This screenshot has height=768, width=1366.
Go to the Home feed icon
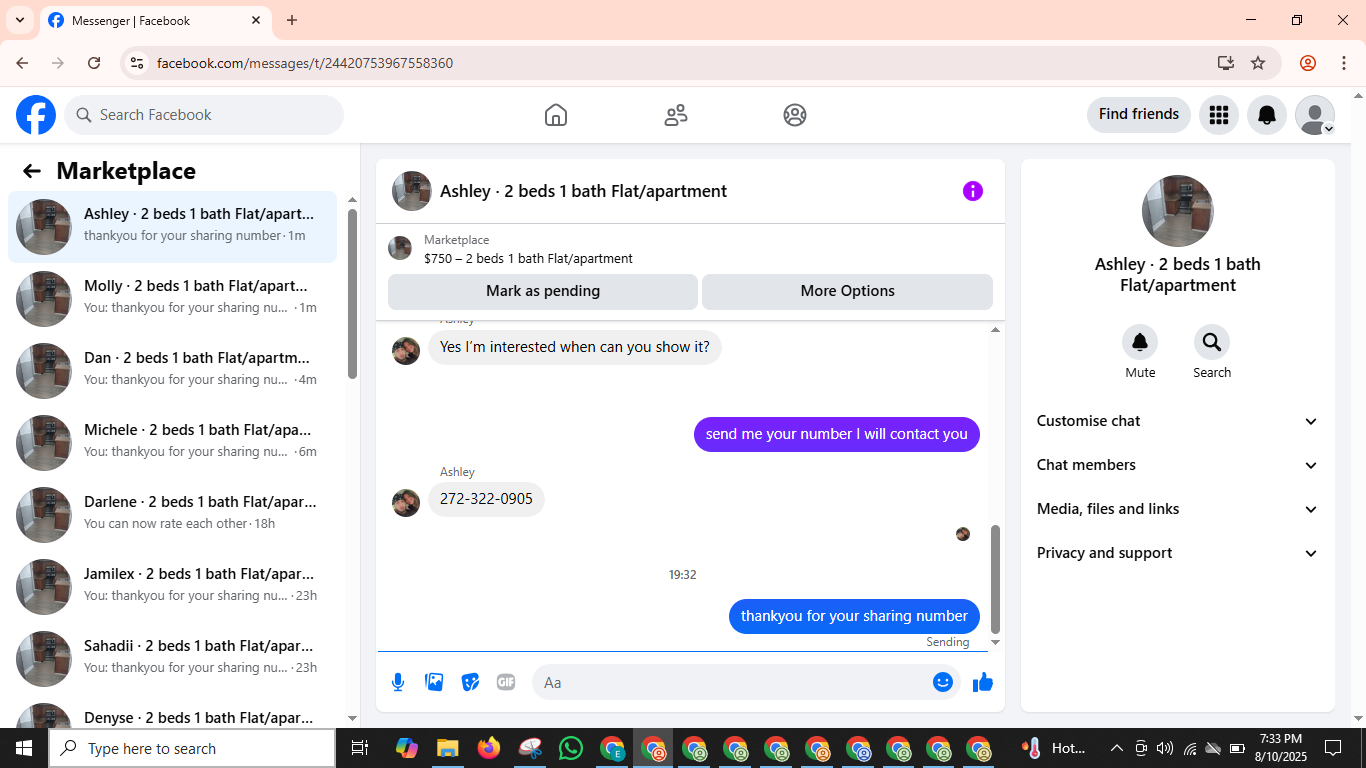click(x=556, y=115)
